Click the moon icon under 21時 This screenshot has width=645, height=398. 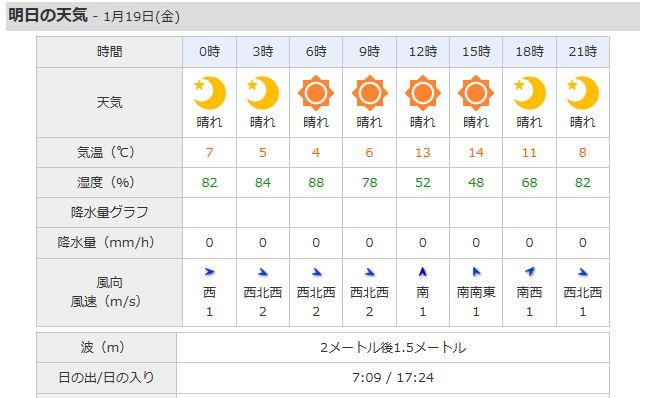pos(582,93)
